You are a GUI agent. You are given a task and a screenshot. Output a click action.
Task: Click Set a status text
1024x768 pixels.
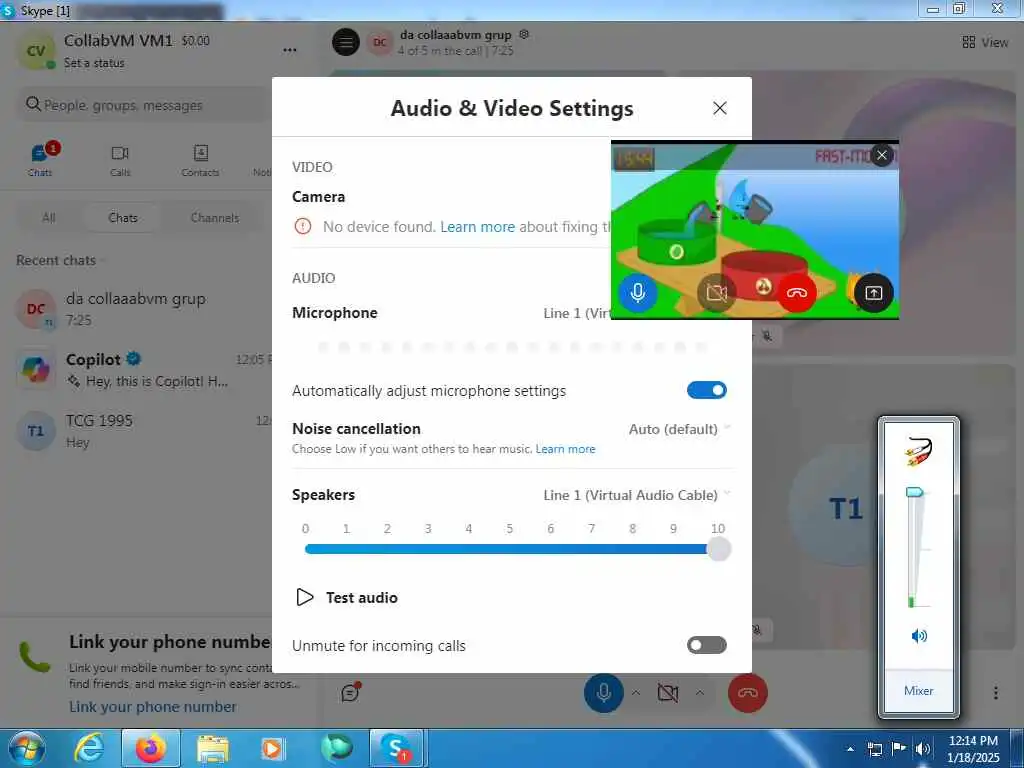tap(94, 63)
